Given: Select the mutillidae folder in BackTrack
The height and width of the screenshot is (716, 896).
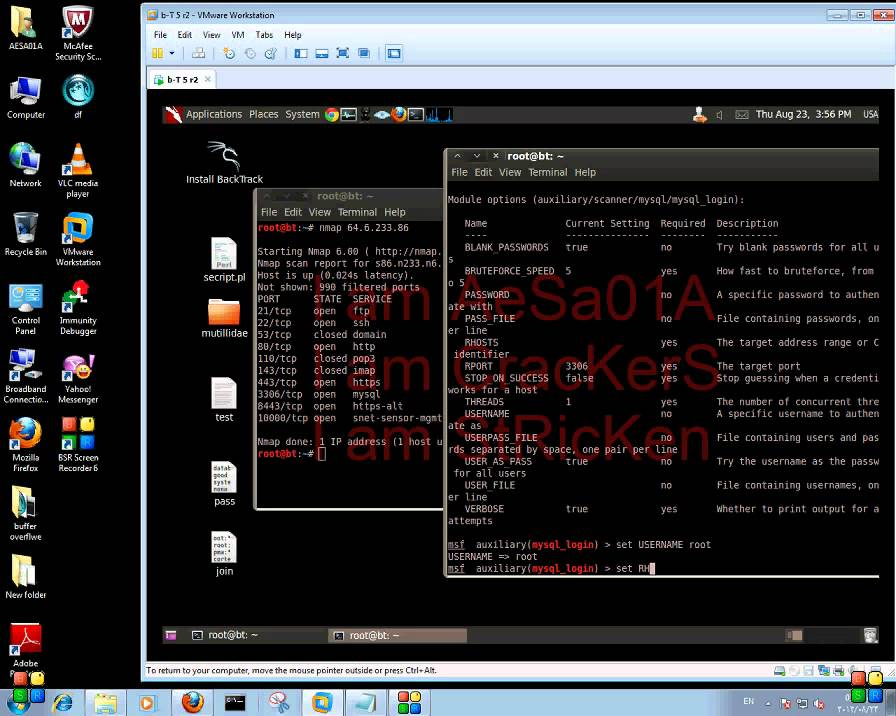Looking at the screenshot, I should [224, 319].
